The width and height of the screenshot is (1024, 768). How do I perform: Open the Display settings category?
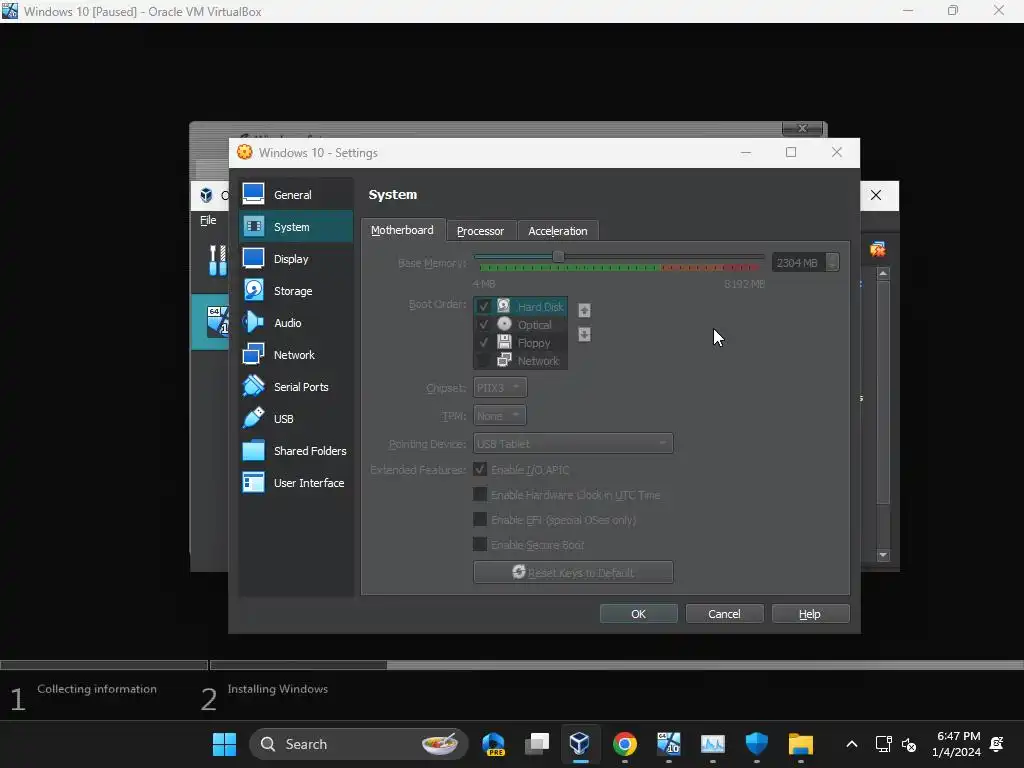[296, 259]
